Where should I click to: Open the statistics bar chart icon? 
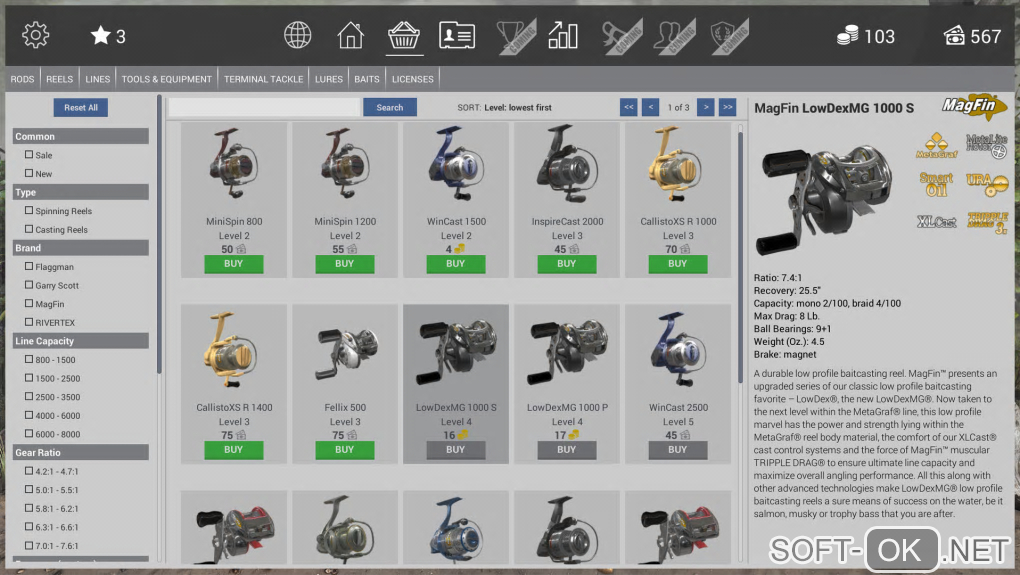563,35
